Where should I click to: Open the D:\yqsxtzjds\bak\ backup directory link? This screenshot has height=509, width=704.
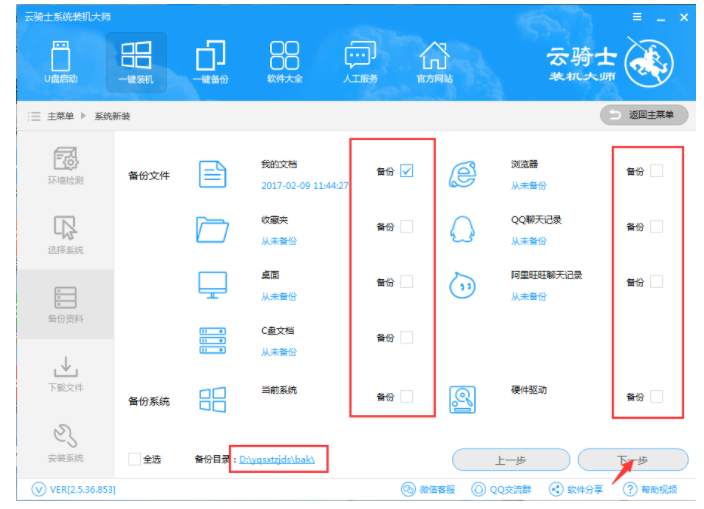click(277, 460)
